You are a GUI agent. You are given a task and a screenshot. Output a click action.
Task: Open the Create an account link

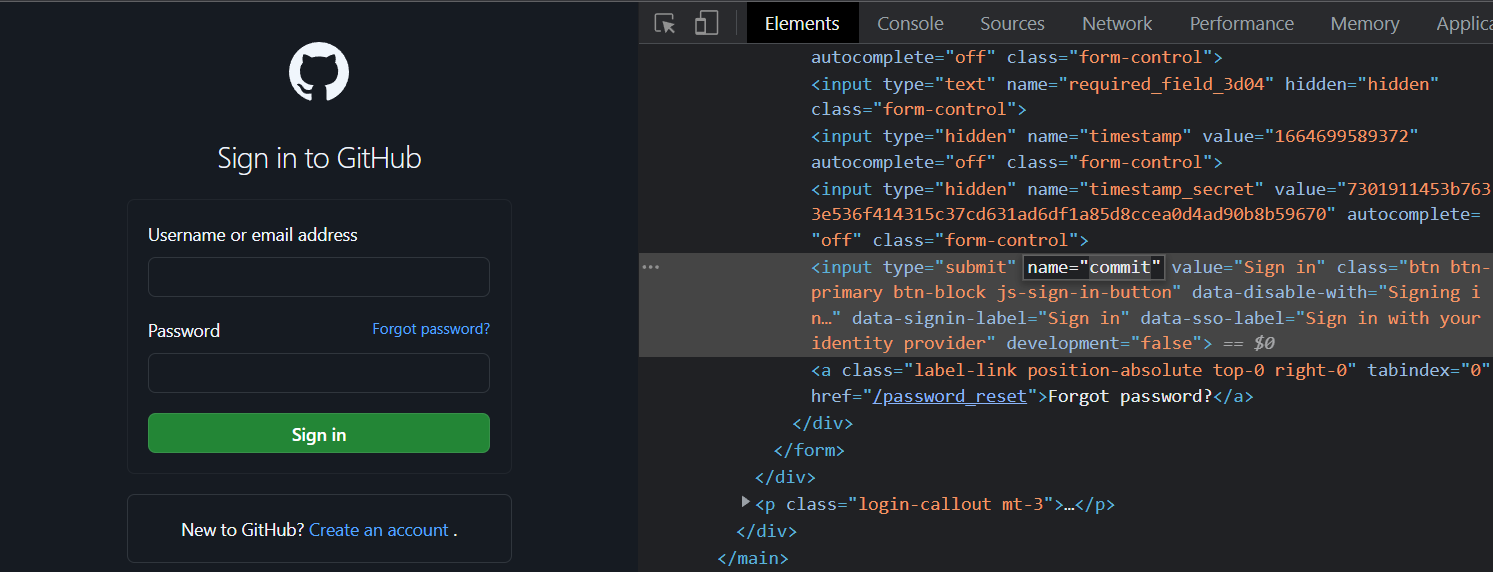tap(379, 530)
